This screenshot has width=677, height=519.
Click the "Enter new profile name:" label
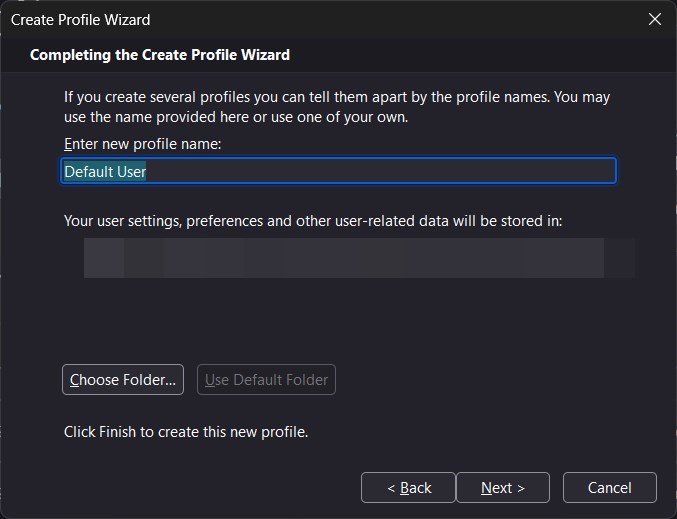143,144
